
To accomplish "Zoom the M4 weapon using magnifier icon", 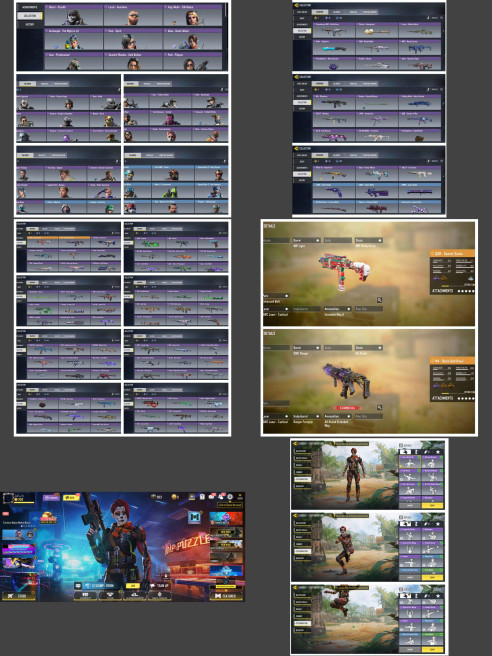I will pos(379,407).
